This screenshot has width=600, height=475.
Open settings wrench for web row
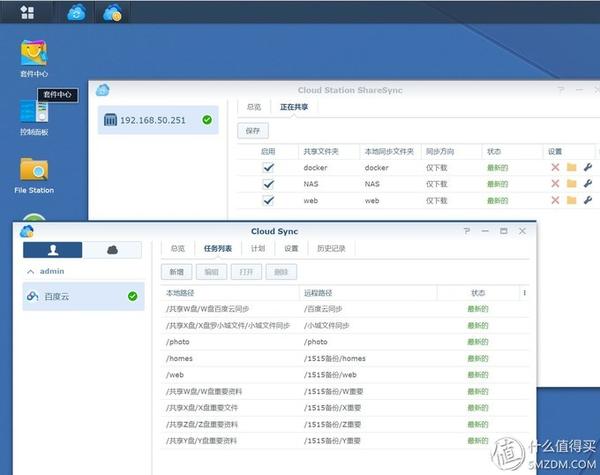coord(588,200)
